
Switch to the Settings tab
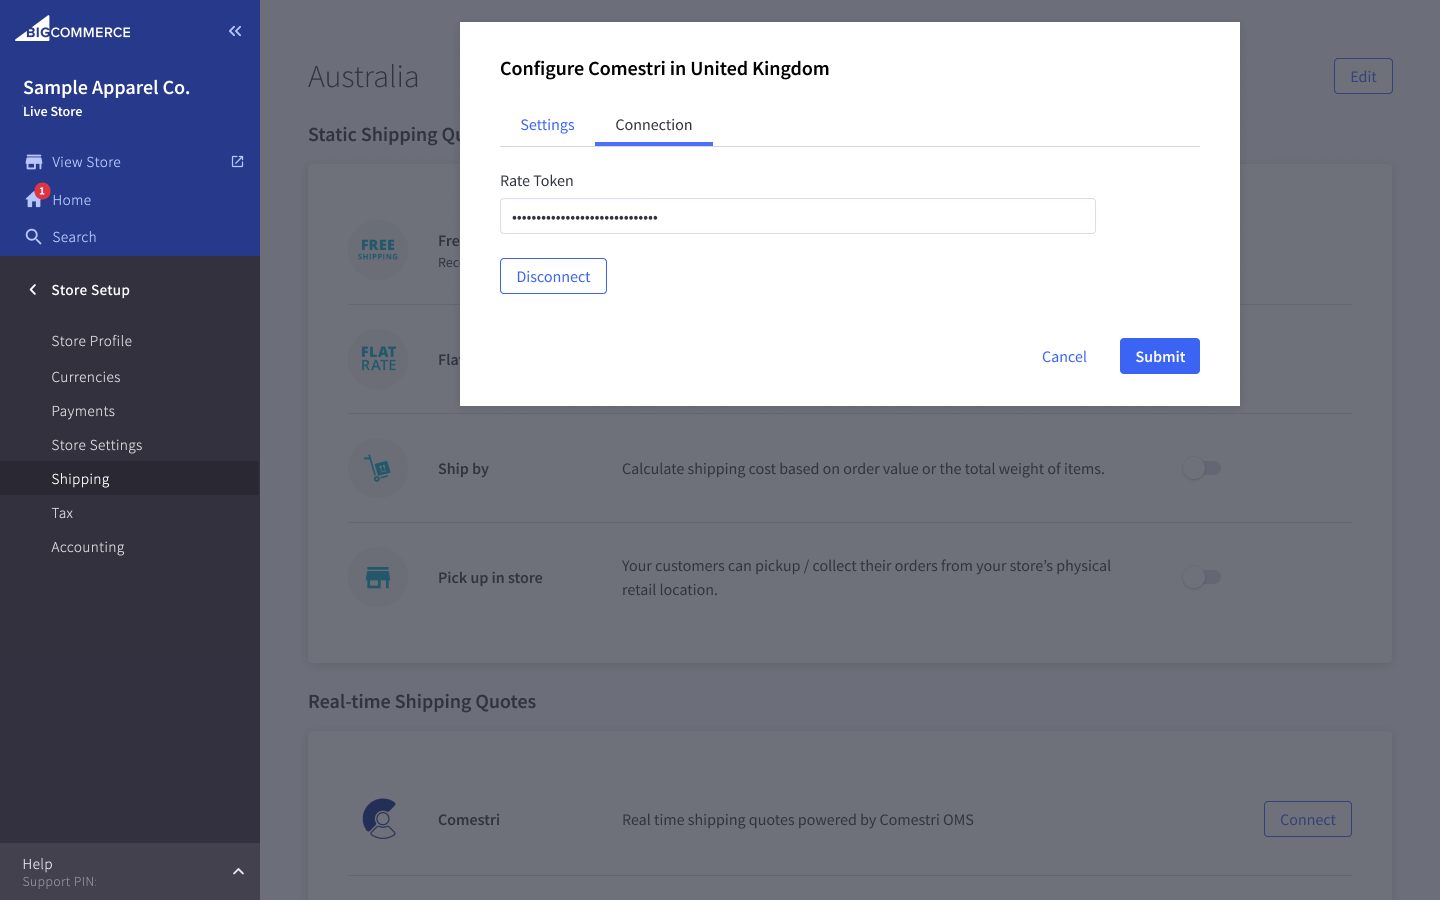pyautogui.click(x=547, y=125)
